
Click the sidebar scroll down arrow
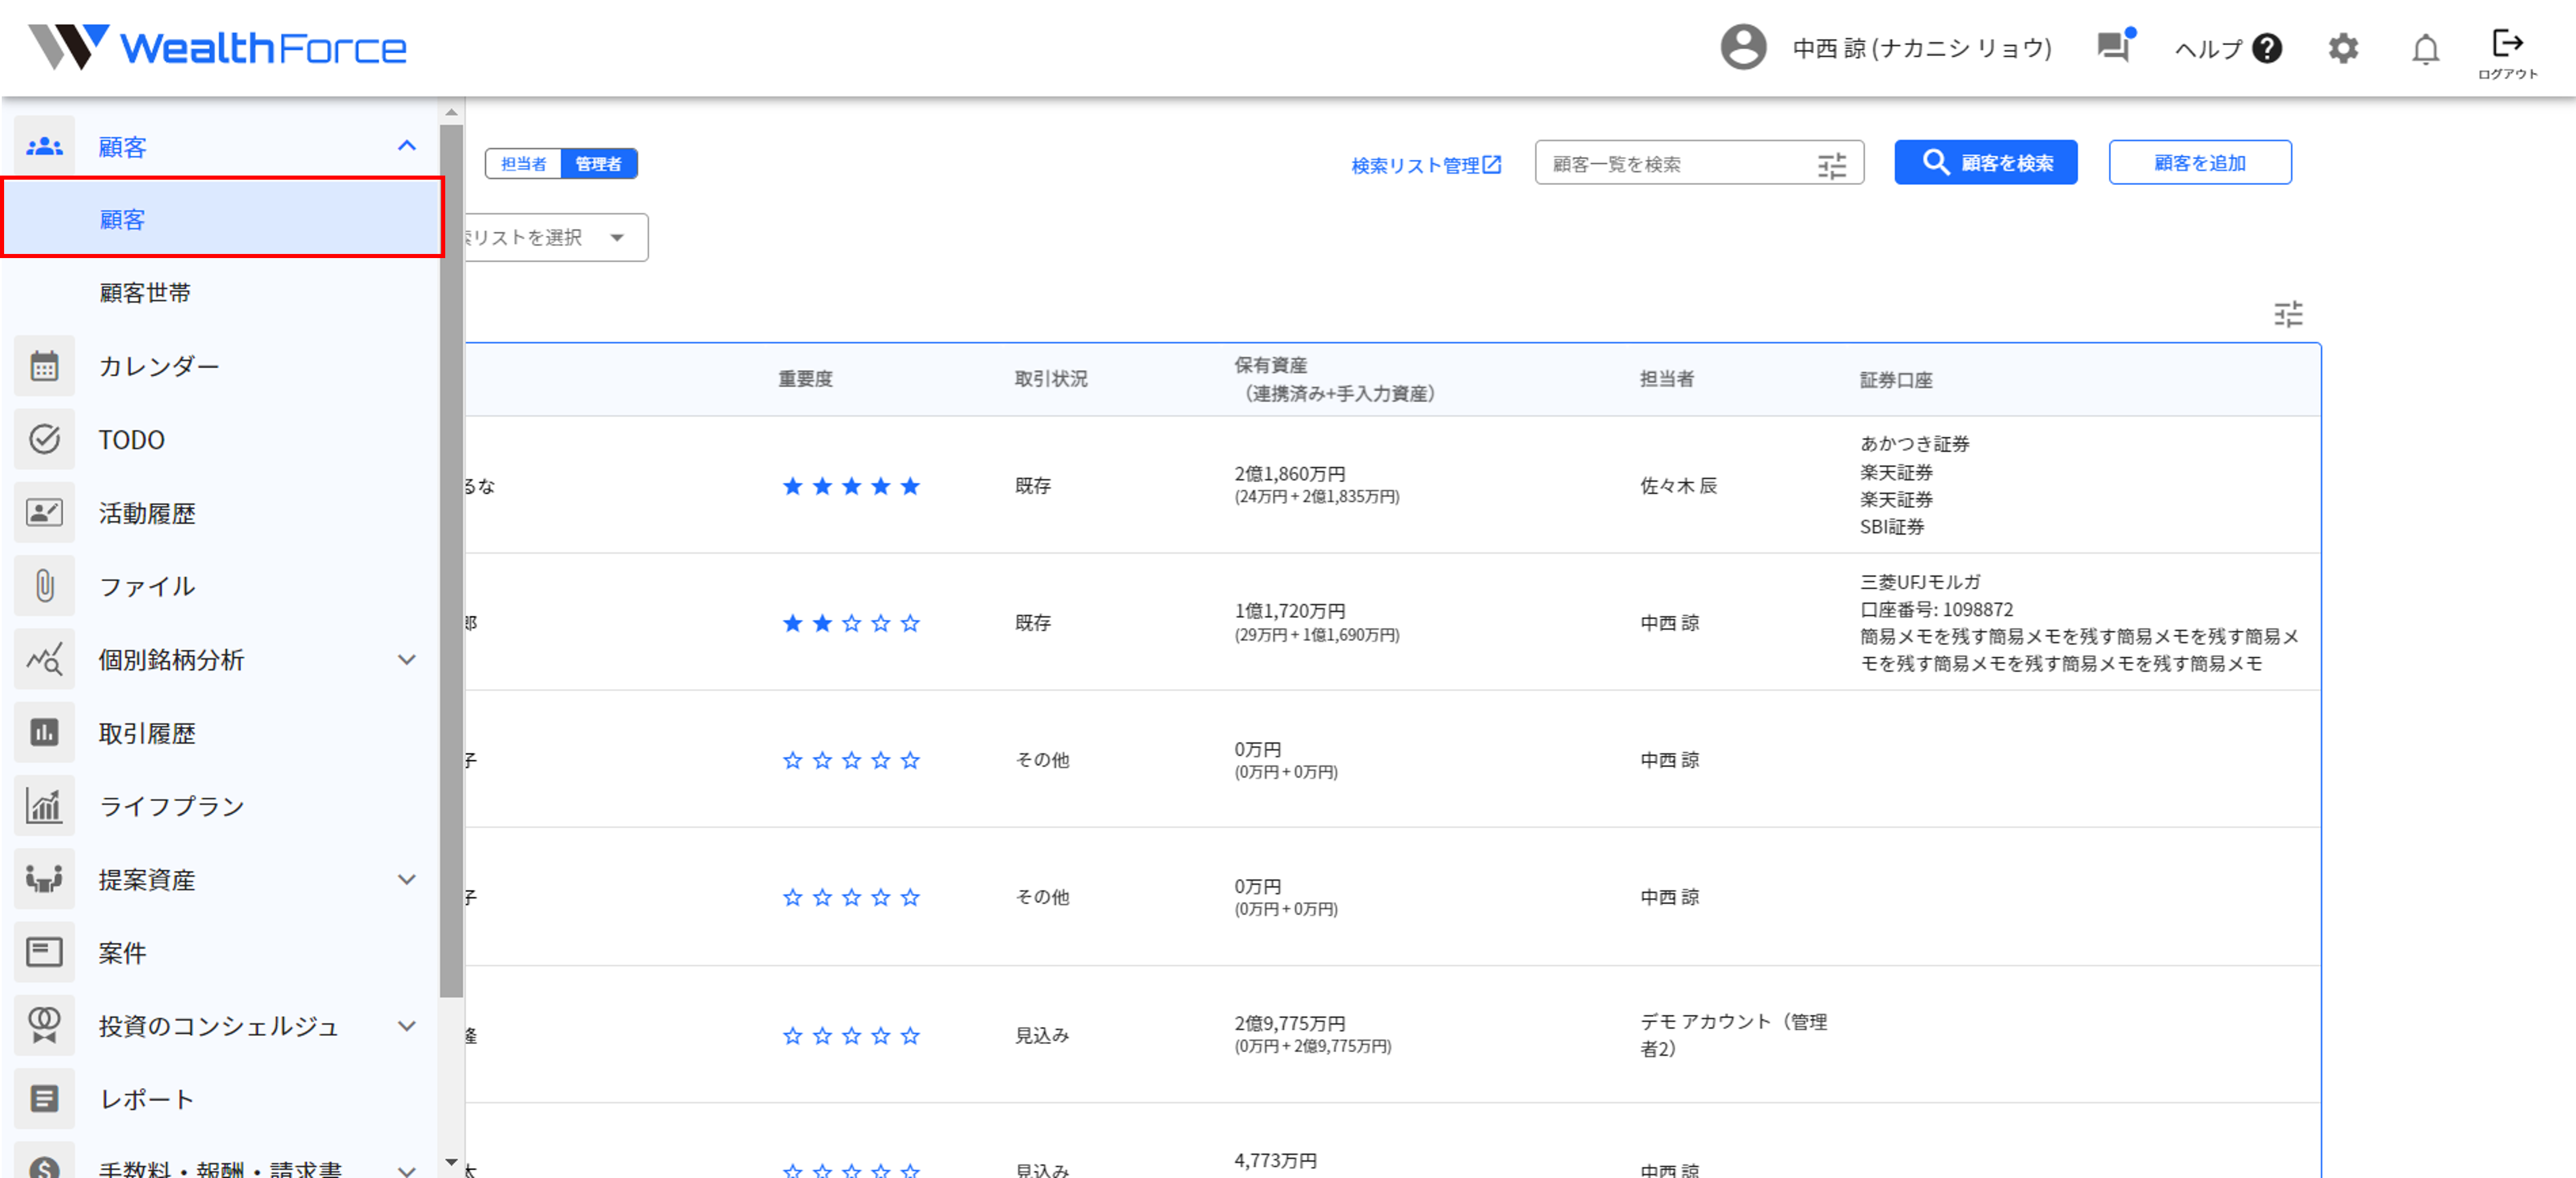coord(451,1162)
